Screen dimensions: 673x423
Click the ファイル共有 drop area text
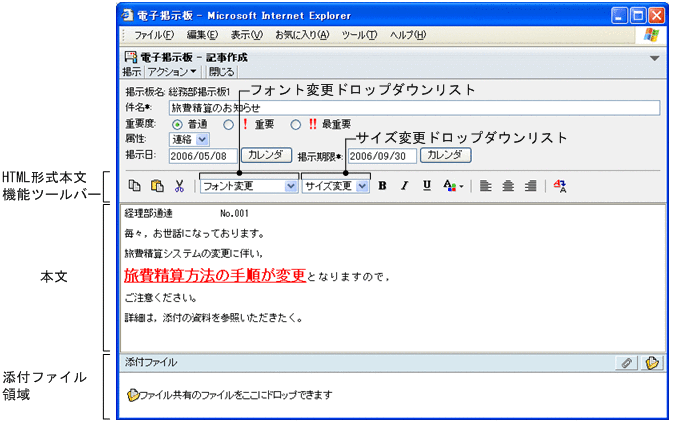pos(236,395)
